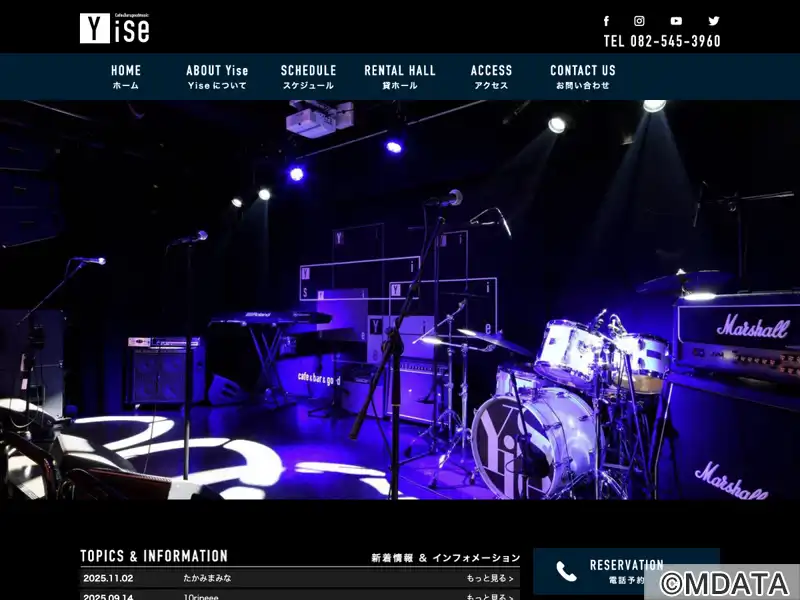Open the たかみまみな news topic
The image size is (800, 600).
click(x=207, y=578)
